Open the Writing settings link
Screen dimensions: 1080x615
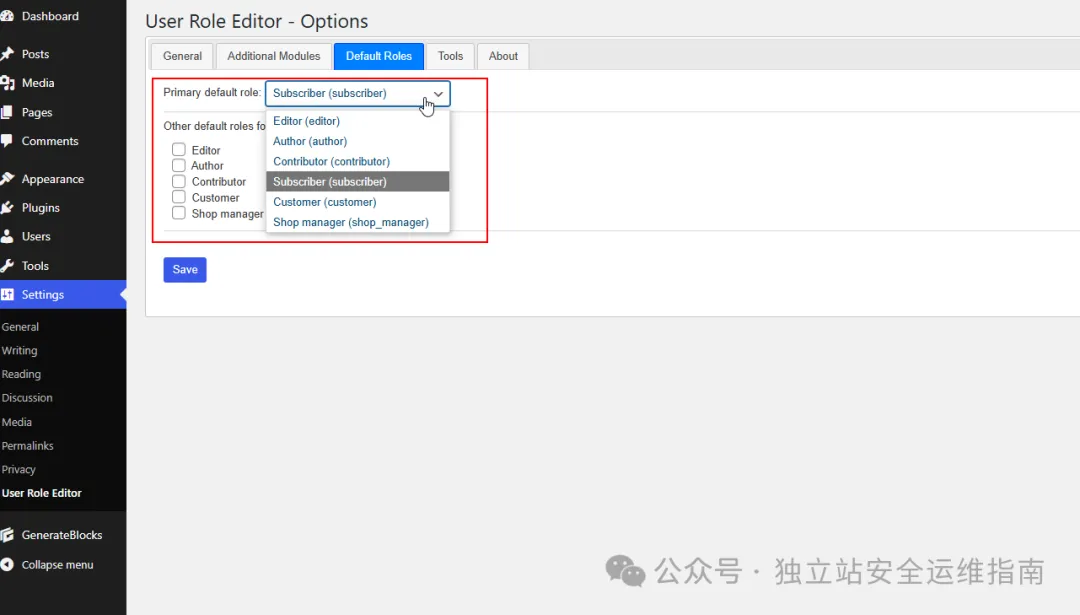(x=19, y=351)
